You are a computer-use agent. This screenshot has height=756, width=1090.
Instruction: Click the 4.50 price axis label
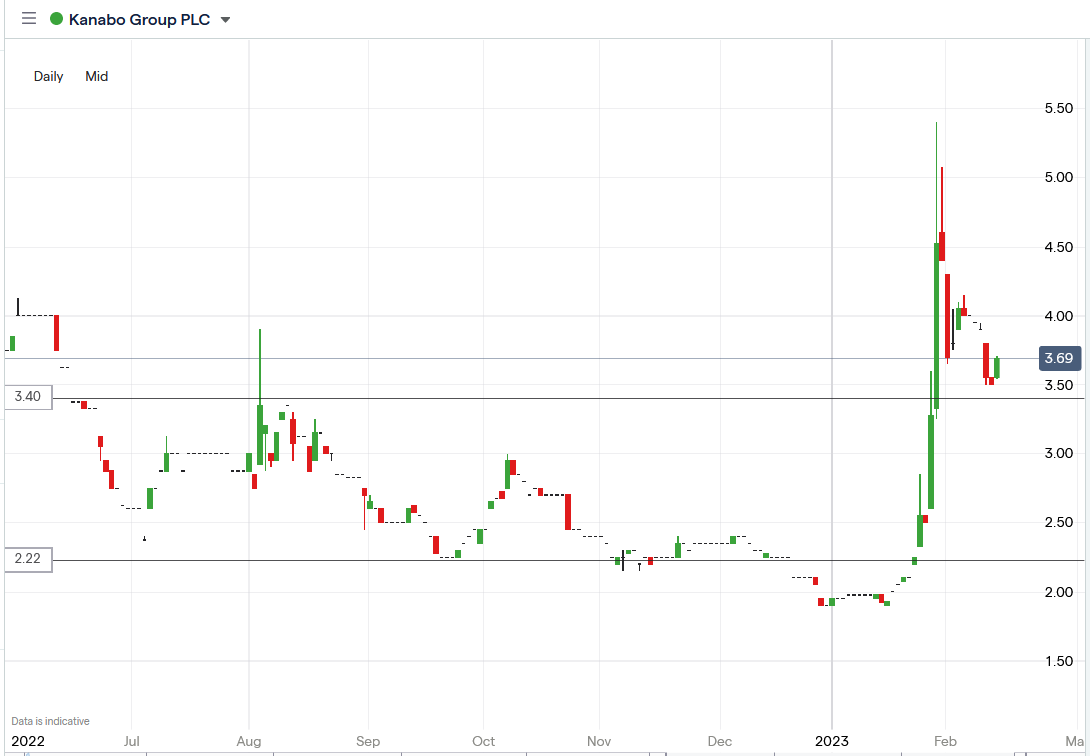[1059, 247]
